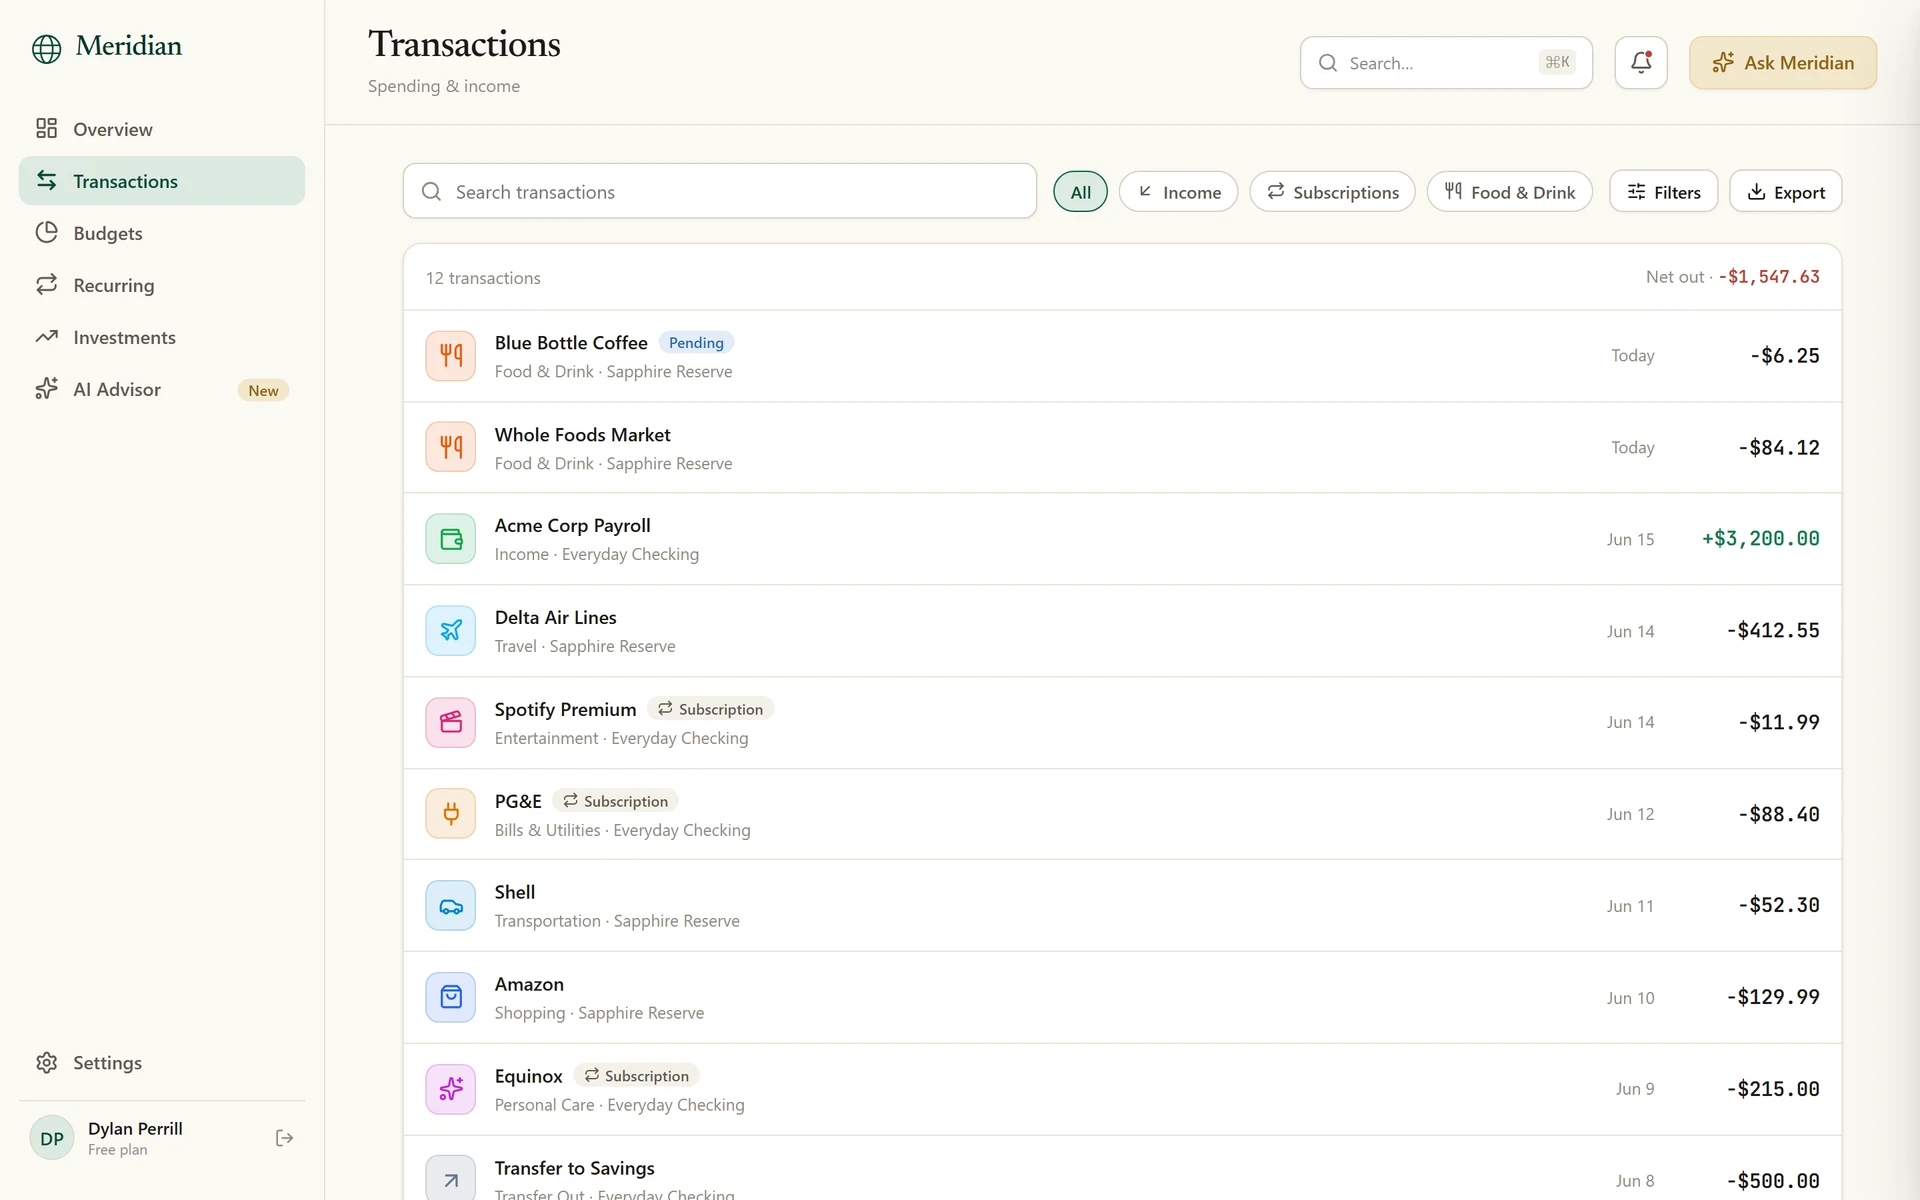The height and width of the screenshot is (1200, 1920).
Task: Click the Spotify Premium entertainment icon
Action: 451,722
